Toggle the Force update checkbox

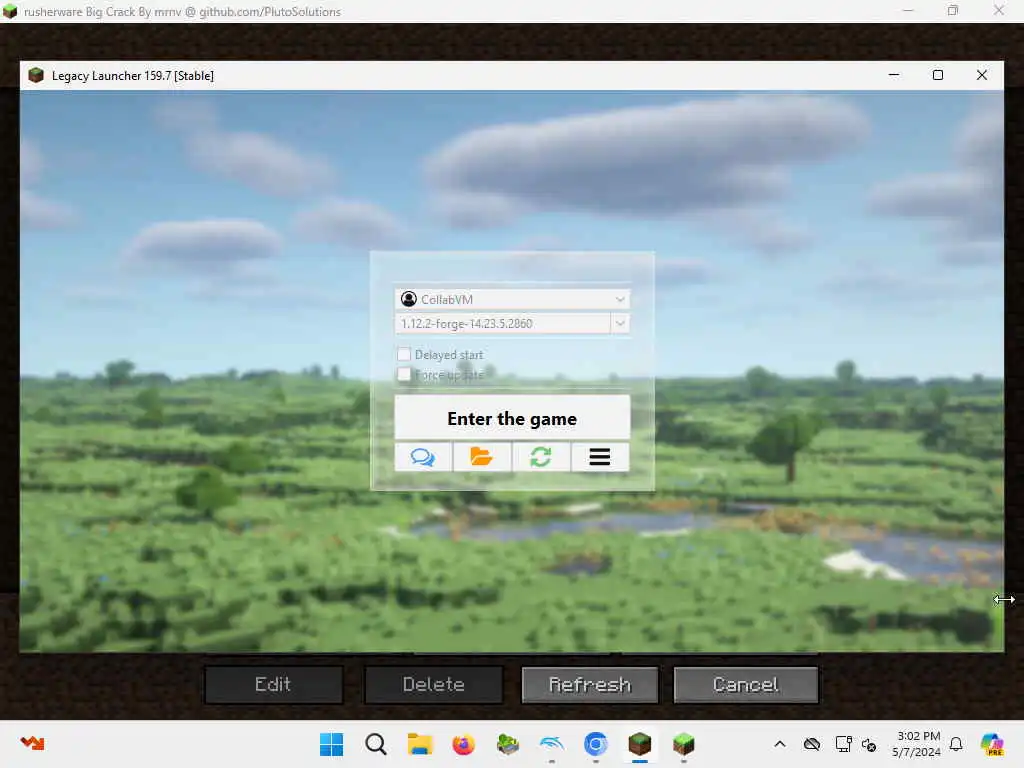coord(404,374)
